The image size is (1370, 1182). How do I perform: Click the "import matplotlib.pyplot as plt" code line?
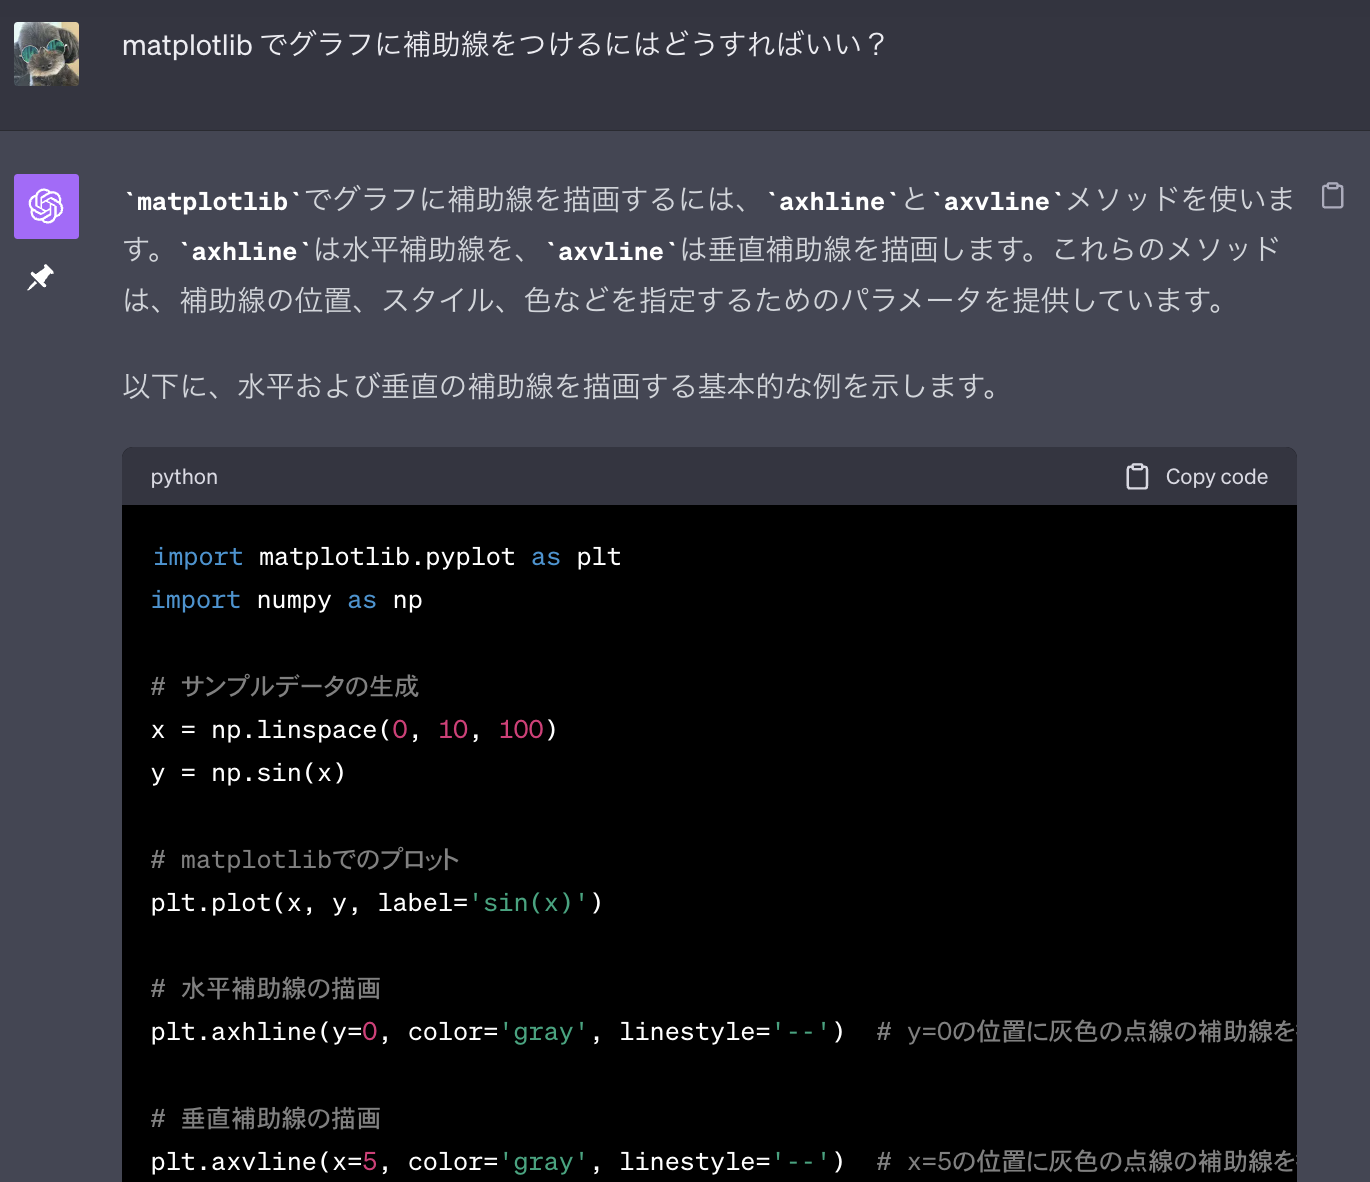click(386, 557)
